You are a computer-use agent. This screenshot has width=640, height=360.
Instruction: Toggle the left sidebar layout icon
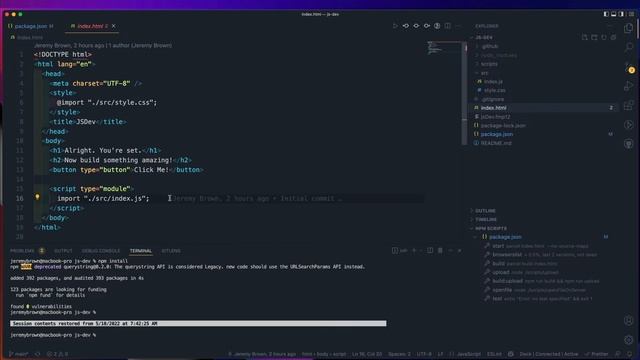606,14
